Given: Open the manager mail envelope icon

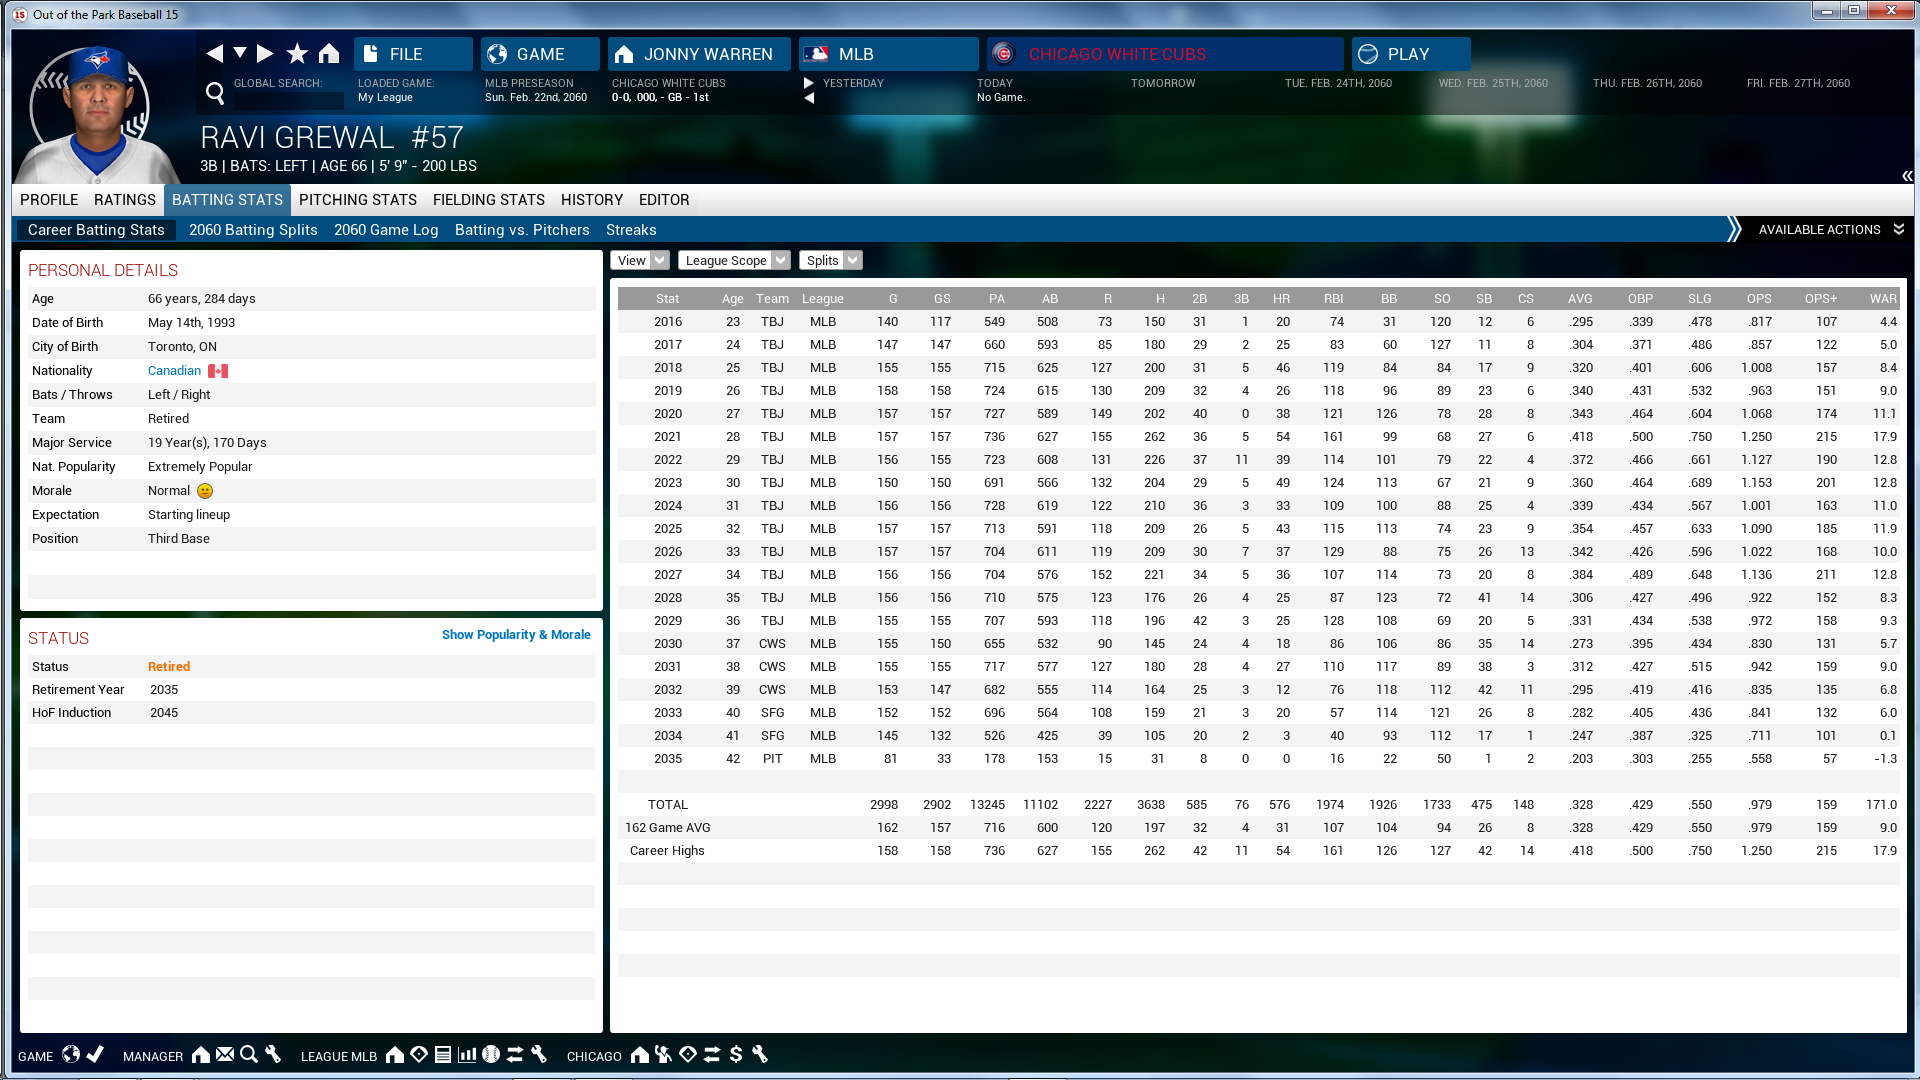Looking at the screenshot, I should tap(225, 1055).
